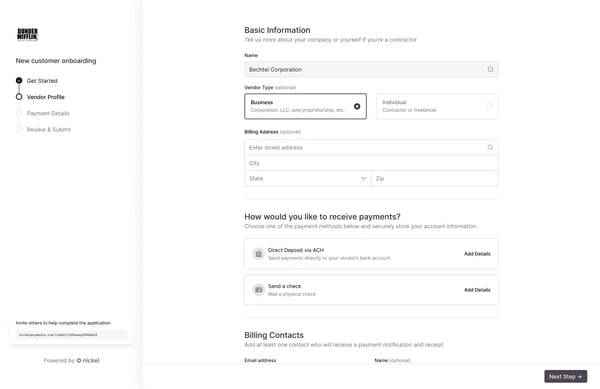Click the City input field
The image size is (600, 389).
[x=371, y=163]
